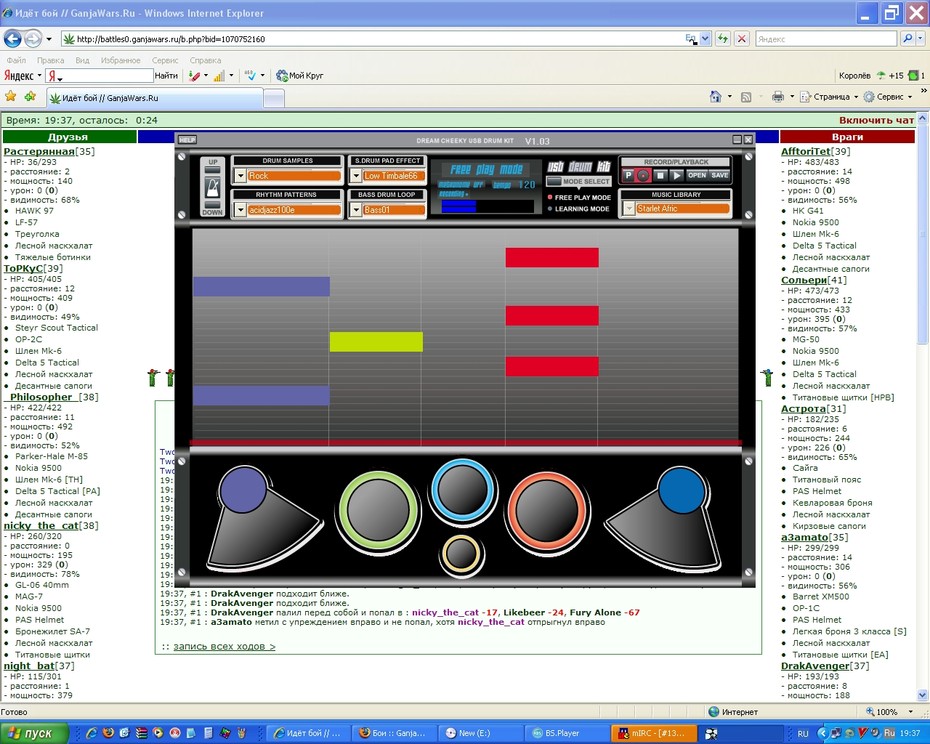Expand the Drum Samples dropdown showing Rock

click(x=240, y=176)
